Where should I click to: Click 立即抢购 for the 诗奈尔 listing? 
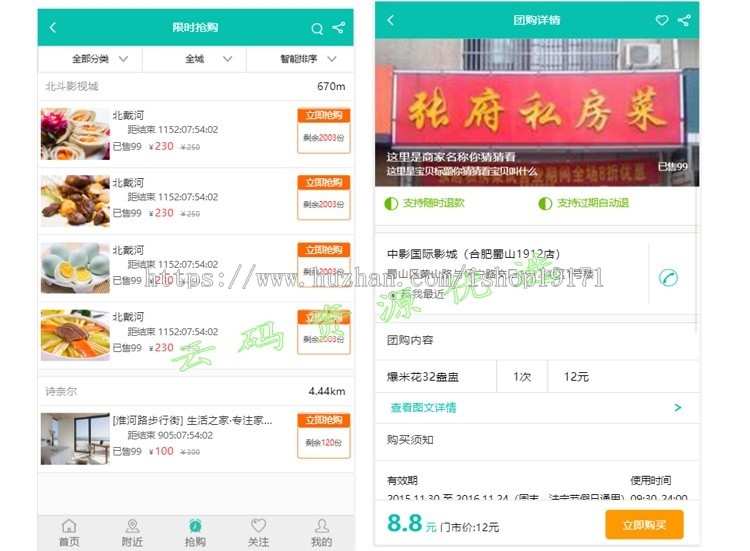(x=323, y=421)
